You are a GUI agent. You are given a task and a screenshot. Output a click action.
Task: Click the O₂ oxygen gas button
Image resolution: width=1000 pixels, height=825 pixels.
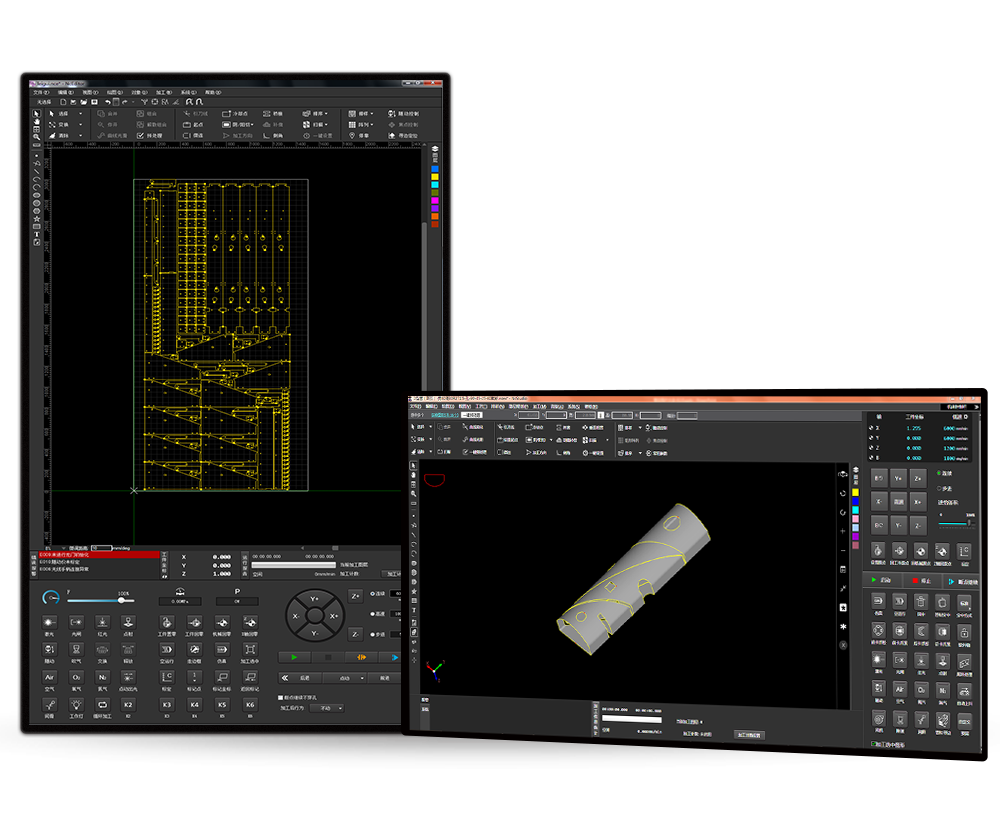point(76,679)
